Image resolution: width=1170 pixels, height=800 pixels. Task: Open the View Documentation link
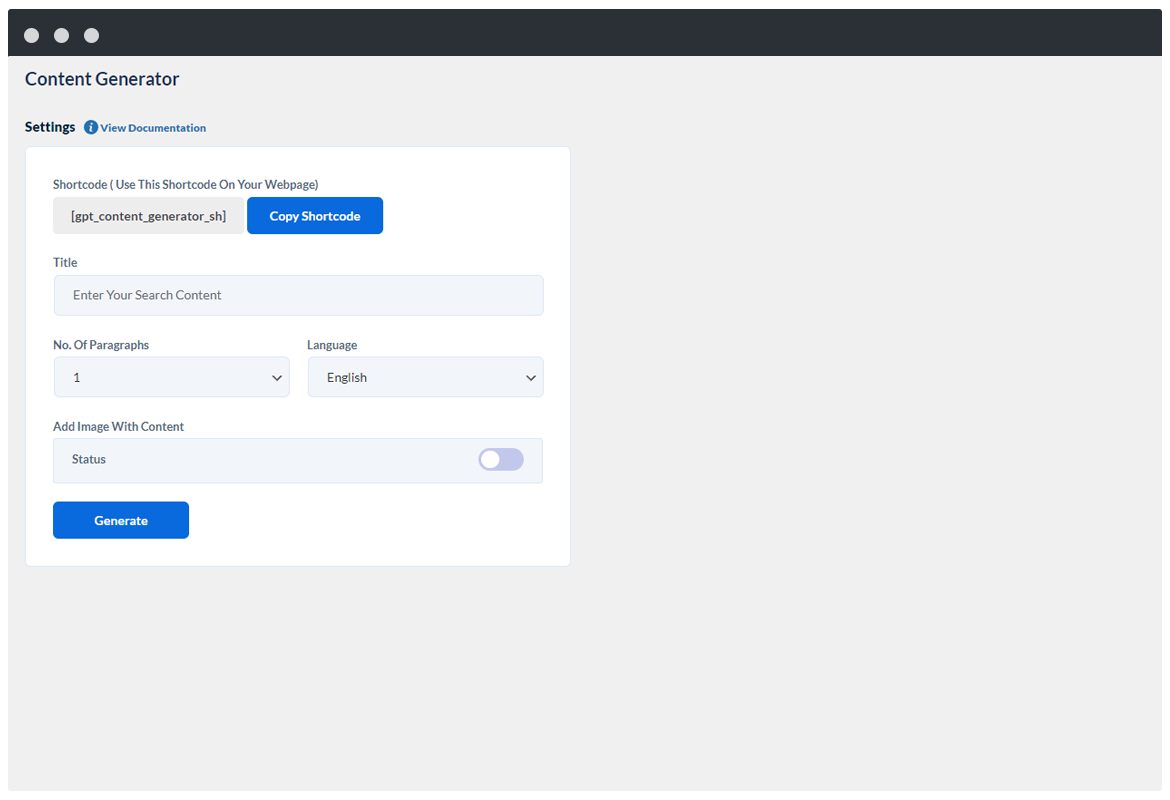click(153, 128)
